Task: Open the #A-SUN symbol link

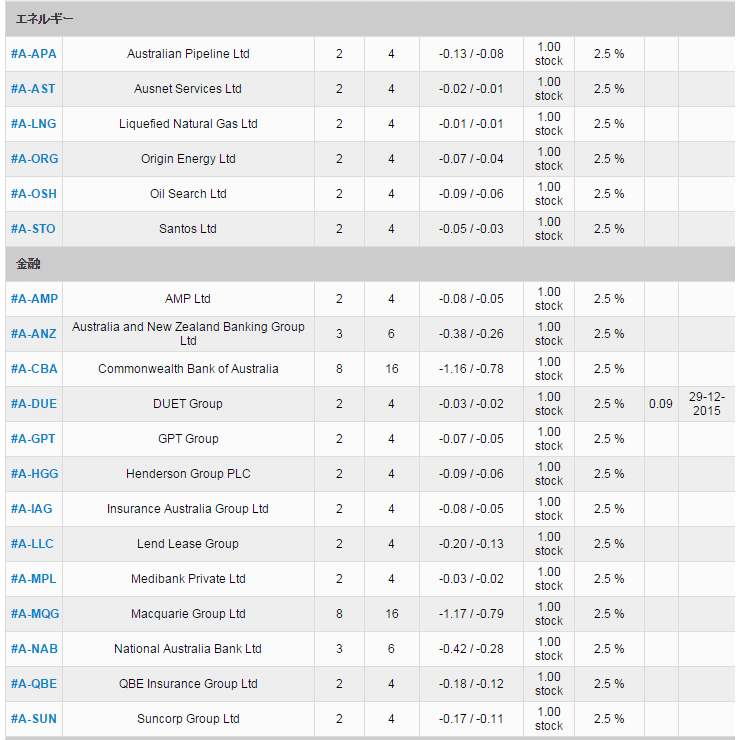Action: [34, 718]
